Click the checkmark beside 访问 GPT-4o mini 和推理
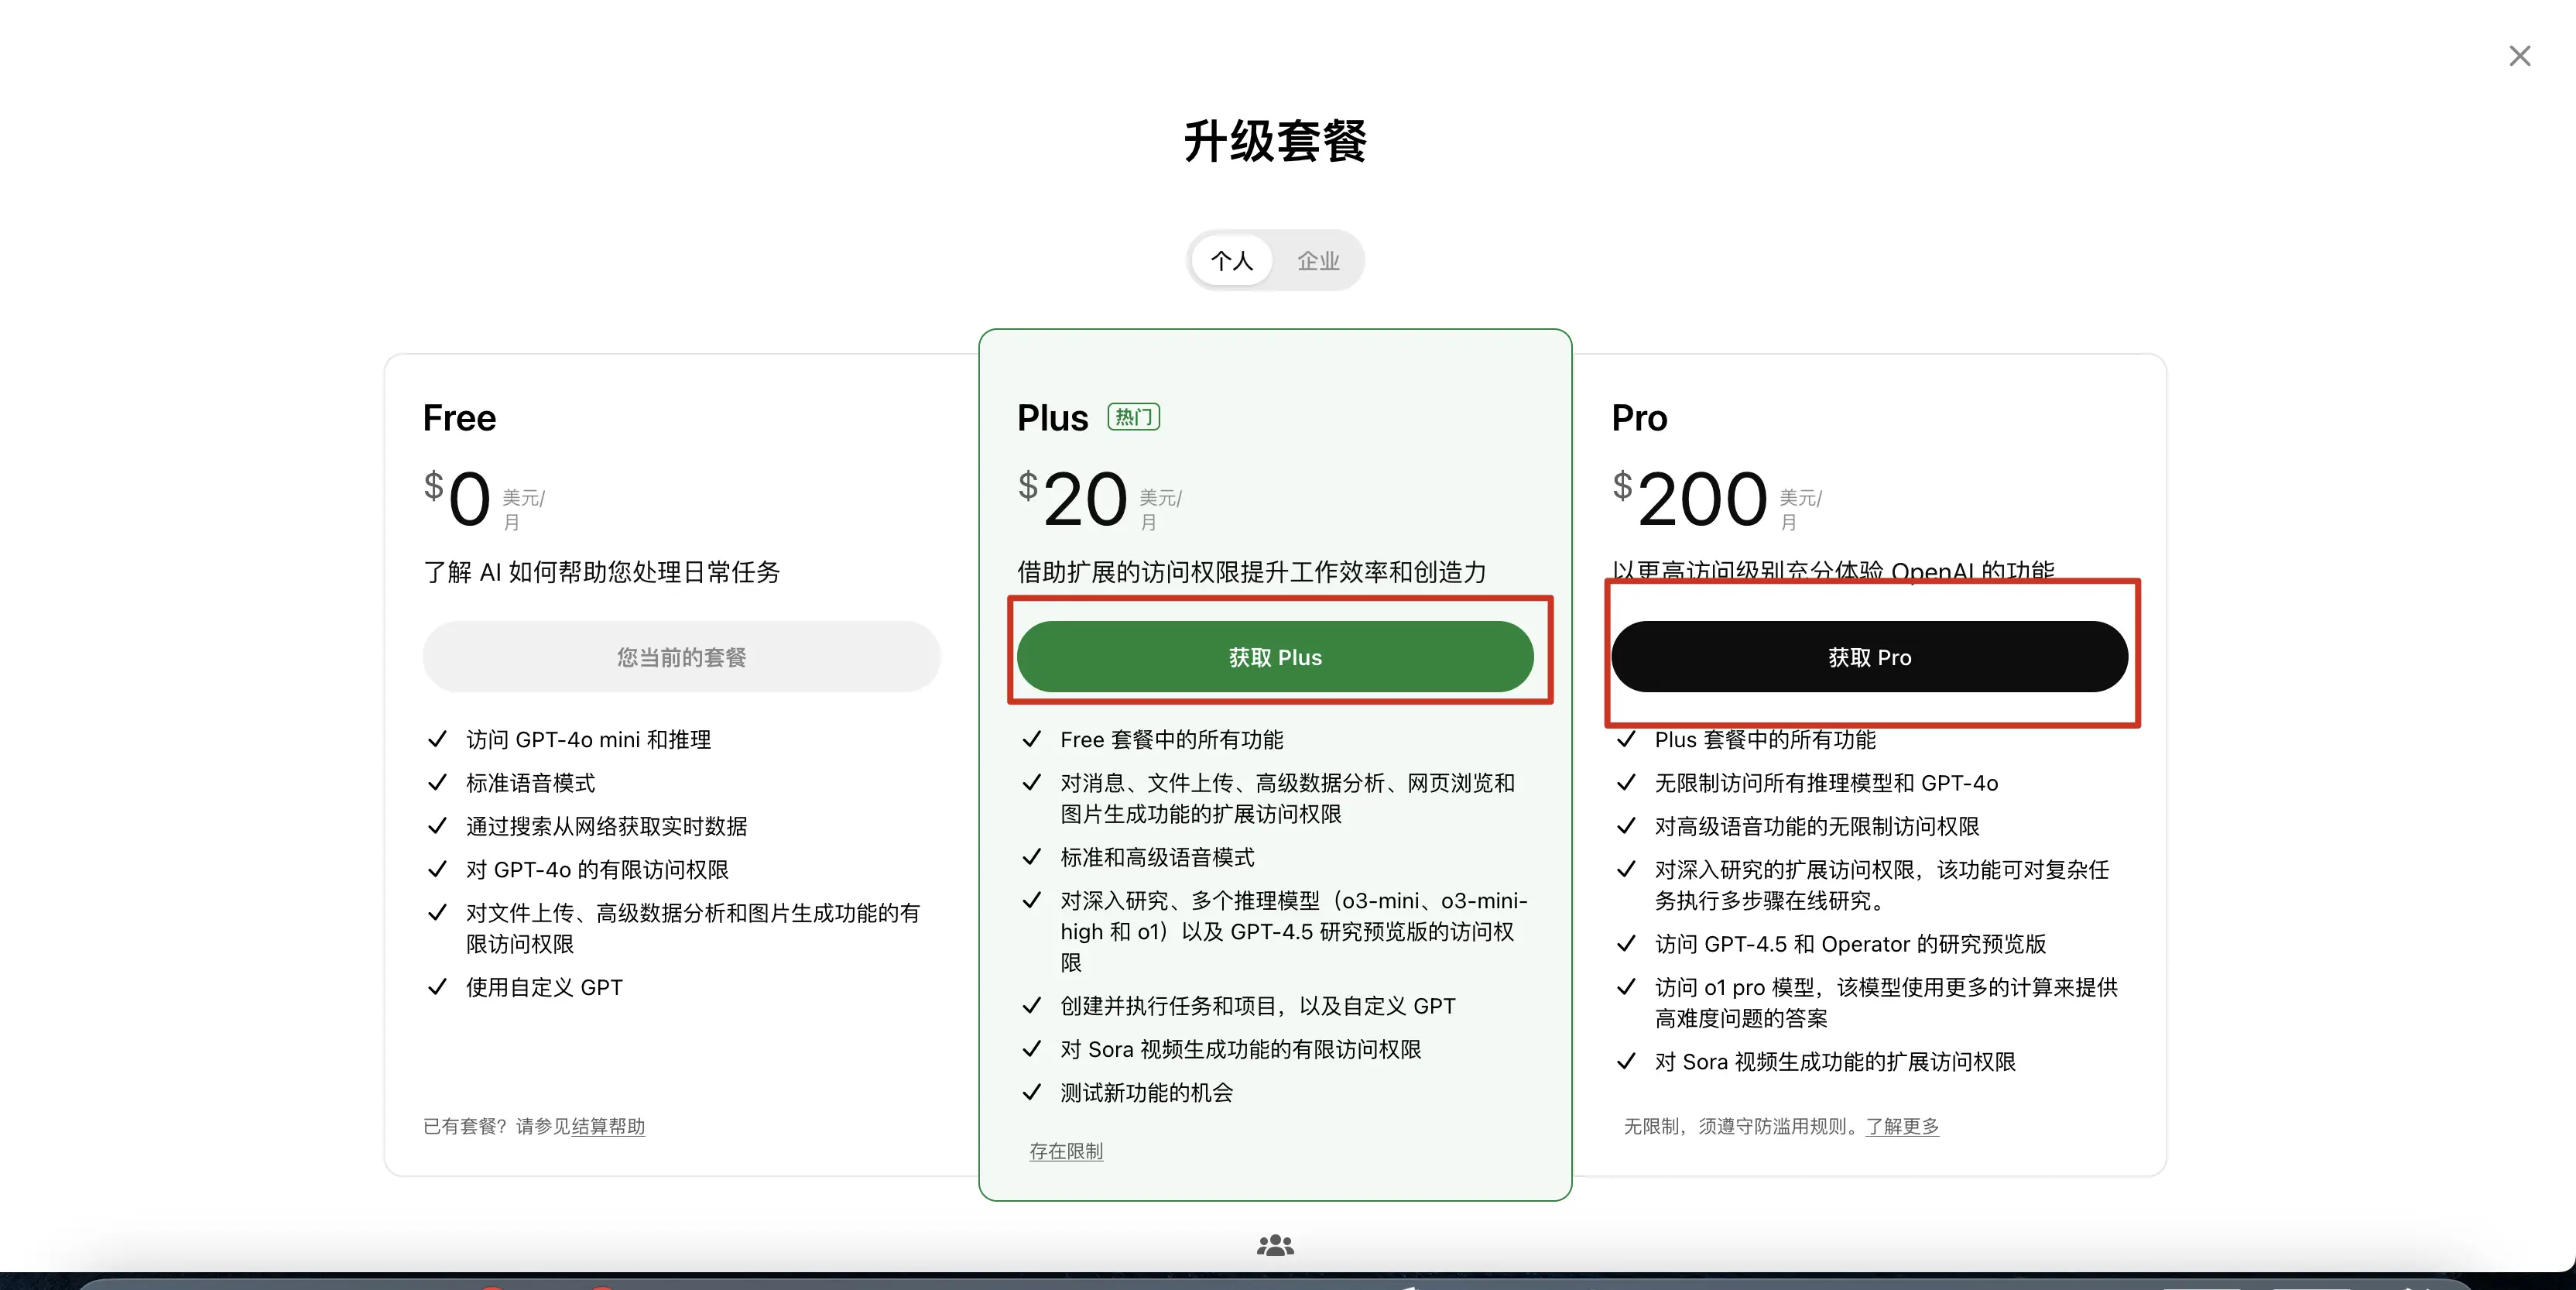The image size is (2576, 1290). click(437, 740)
